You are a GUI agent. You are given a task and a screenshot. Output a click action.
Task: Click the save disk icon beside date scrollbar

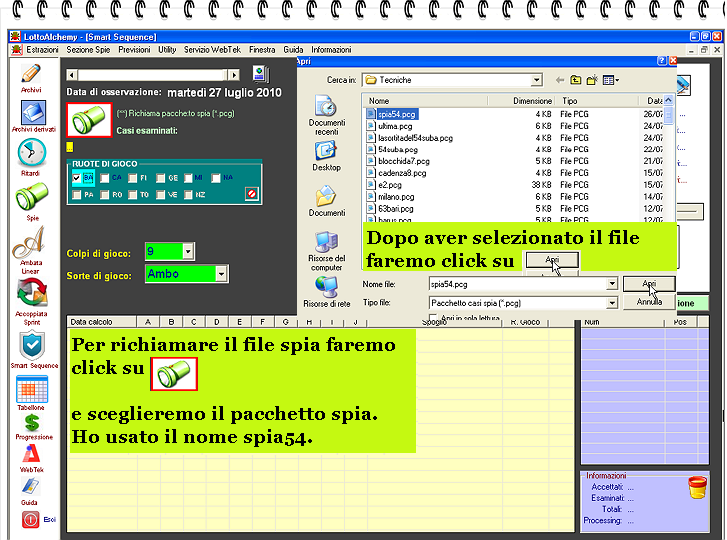point(260,74)
